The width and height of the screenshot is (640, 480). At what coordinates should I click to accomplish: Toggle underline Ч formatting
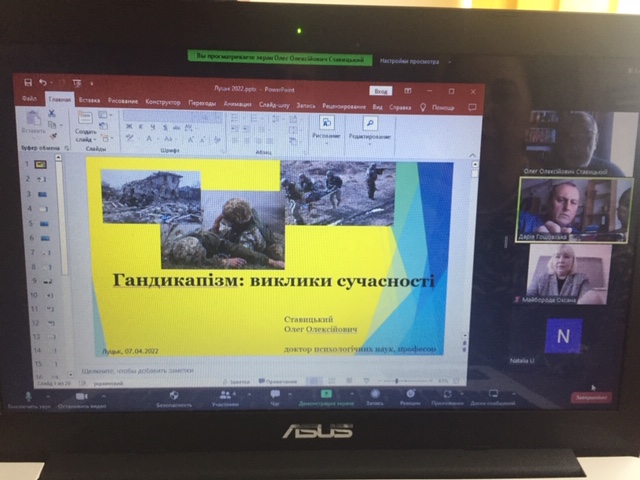click(x=153, y=127)
